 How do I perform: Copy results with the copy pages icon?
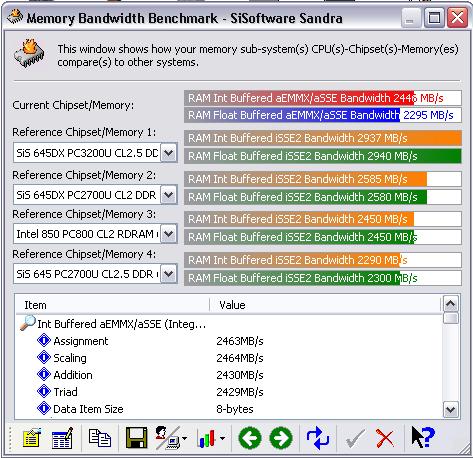pos(100,437)
